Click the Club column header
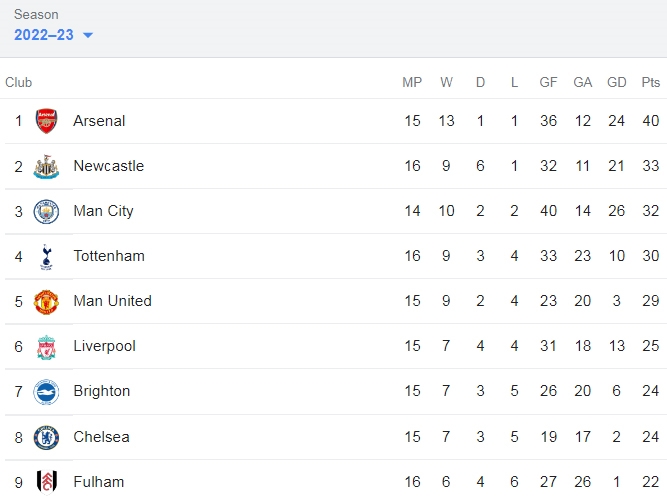 pyautogui.click(x=18, y=82)
